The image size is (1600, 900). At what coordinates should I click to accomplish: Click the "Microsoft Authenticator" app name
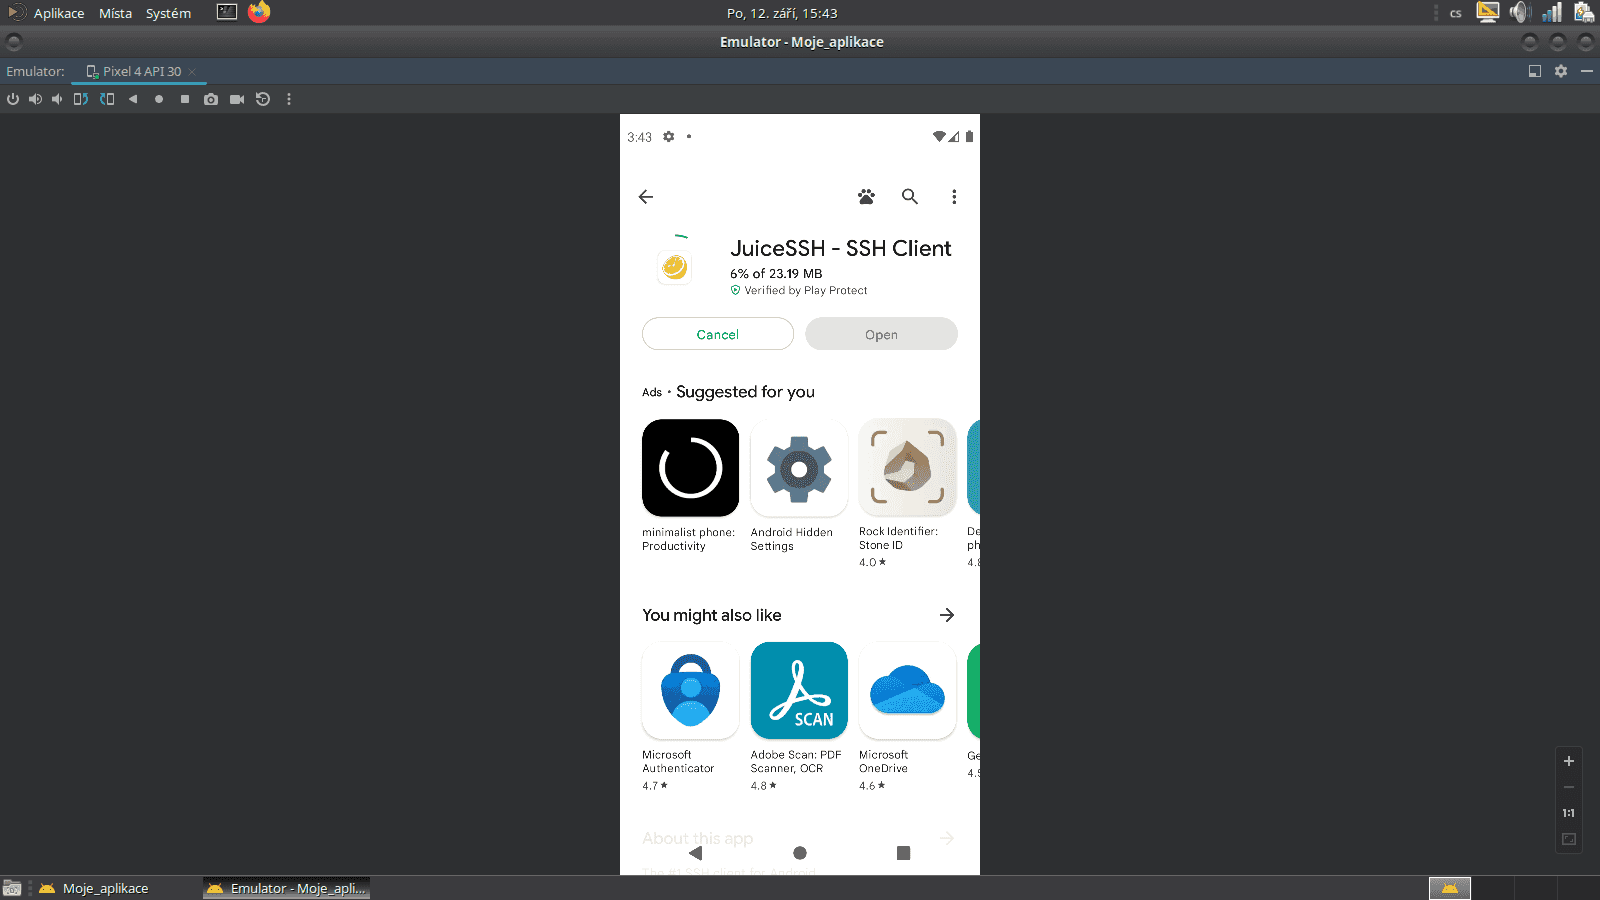pyautogui.click(x=678, y=762)
